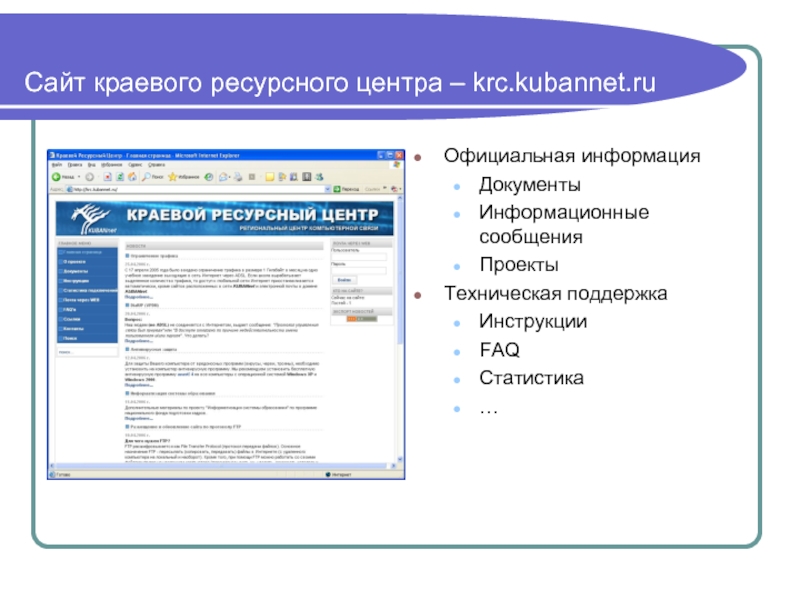Click the green Refresh page icon
The image size is (800, 600).
120,177
